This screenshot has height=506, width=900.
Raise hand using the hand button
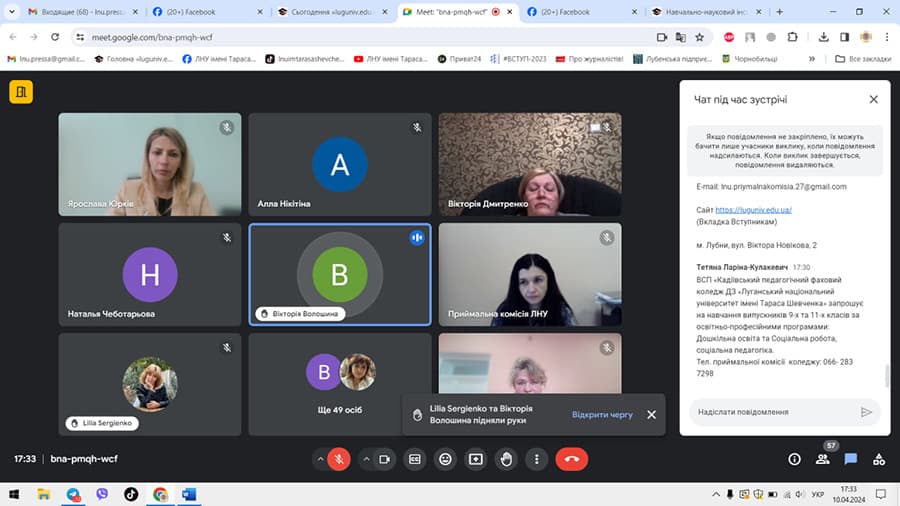(506, 459)
